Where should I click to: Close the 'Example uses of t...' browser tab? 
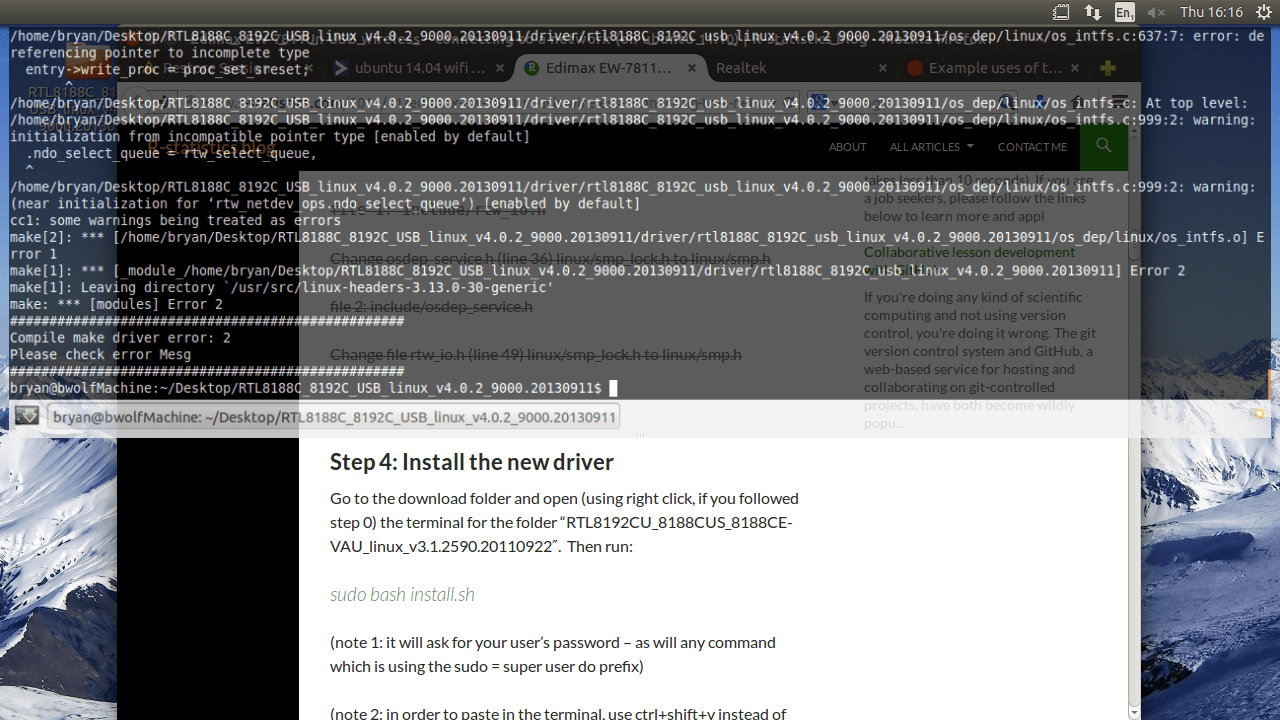[1075, 68]
